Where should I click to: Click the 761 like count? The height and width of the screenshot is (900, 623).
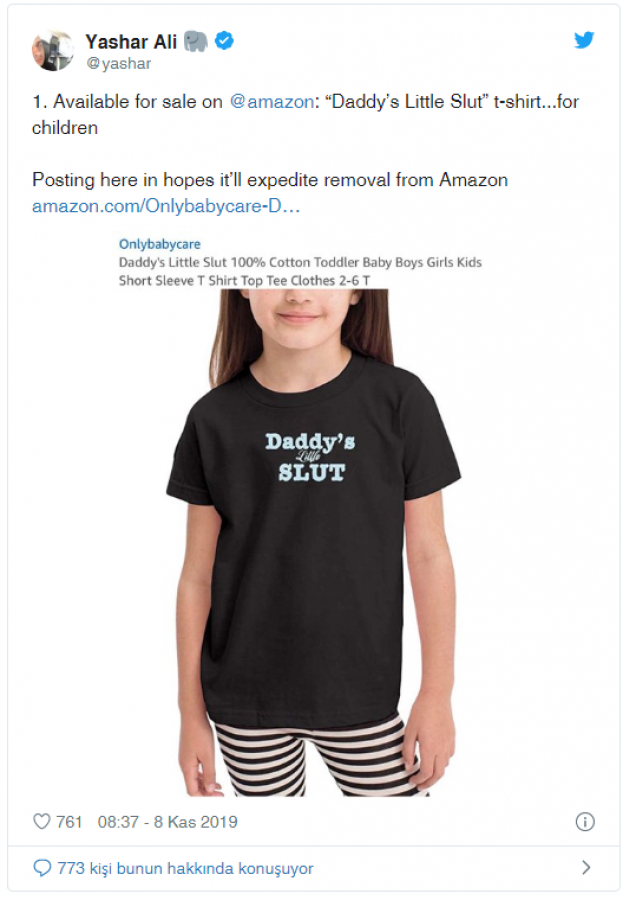tap(69, 822)
